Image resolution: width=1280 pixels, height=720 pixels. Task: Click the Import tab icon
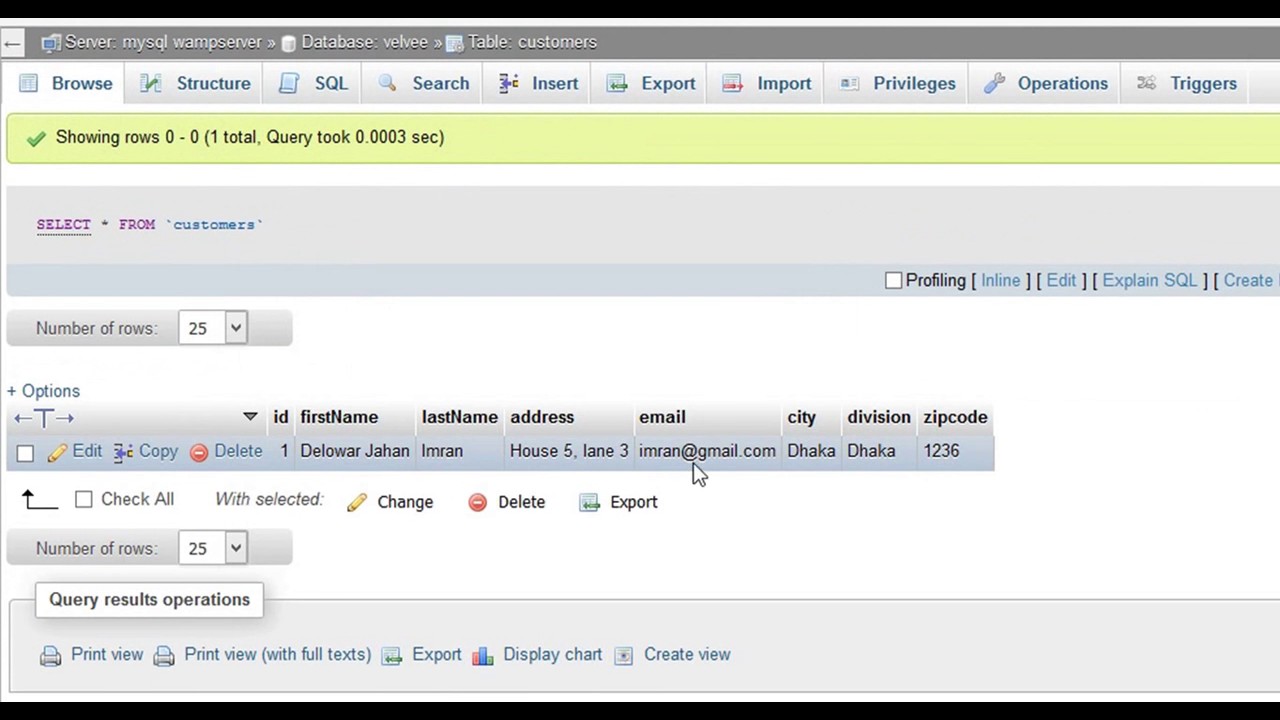733,83
